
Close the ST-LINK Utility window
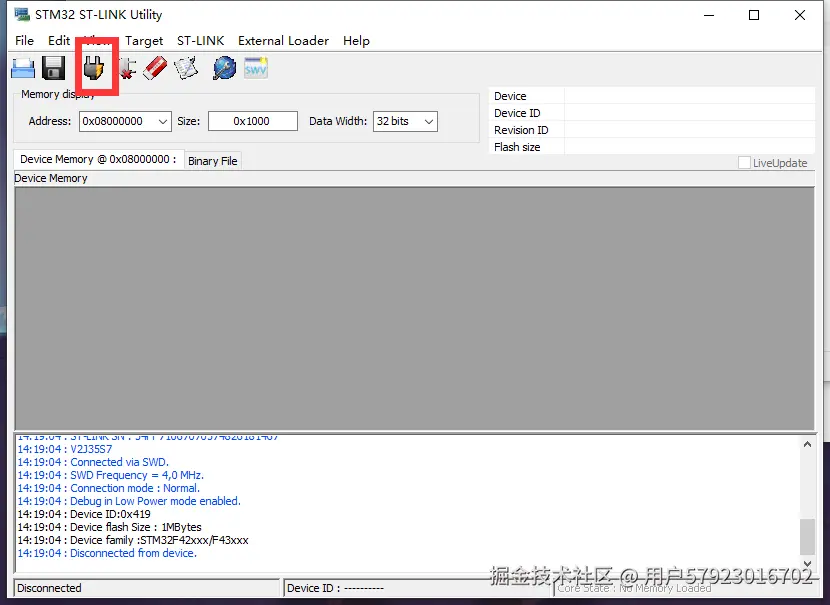click(800, 15)
